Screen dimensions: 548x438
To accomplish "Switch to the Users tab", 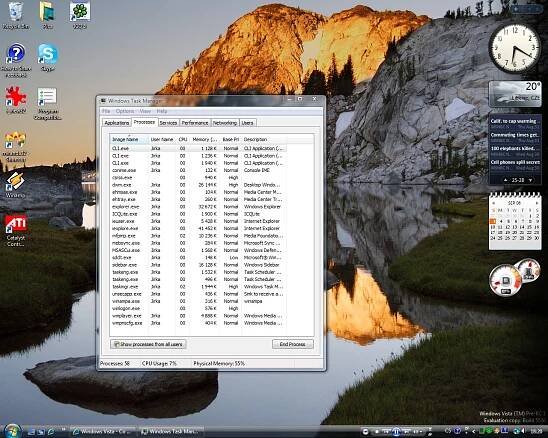I will coord(247,123).
